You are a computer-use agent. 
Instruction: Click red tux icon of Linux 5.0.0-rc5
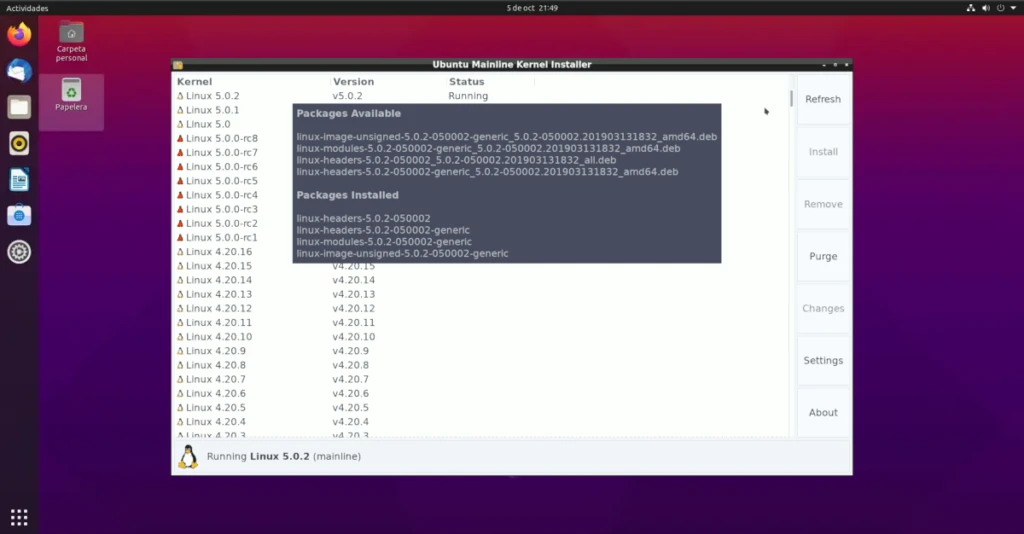180,181
